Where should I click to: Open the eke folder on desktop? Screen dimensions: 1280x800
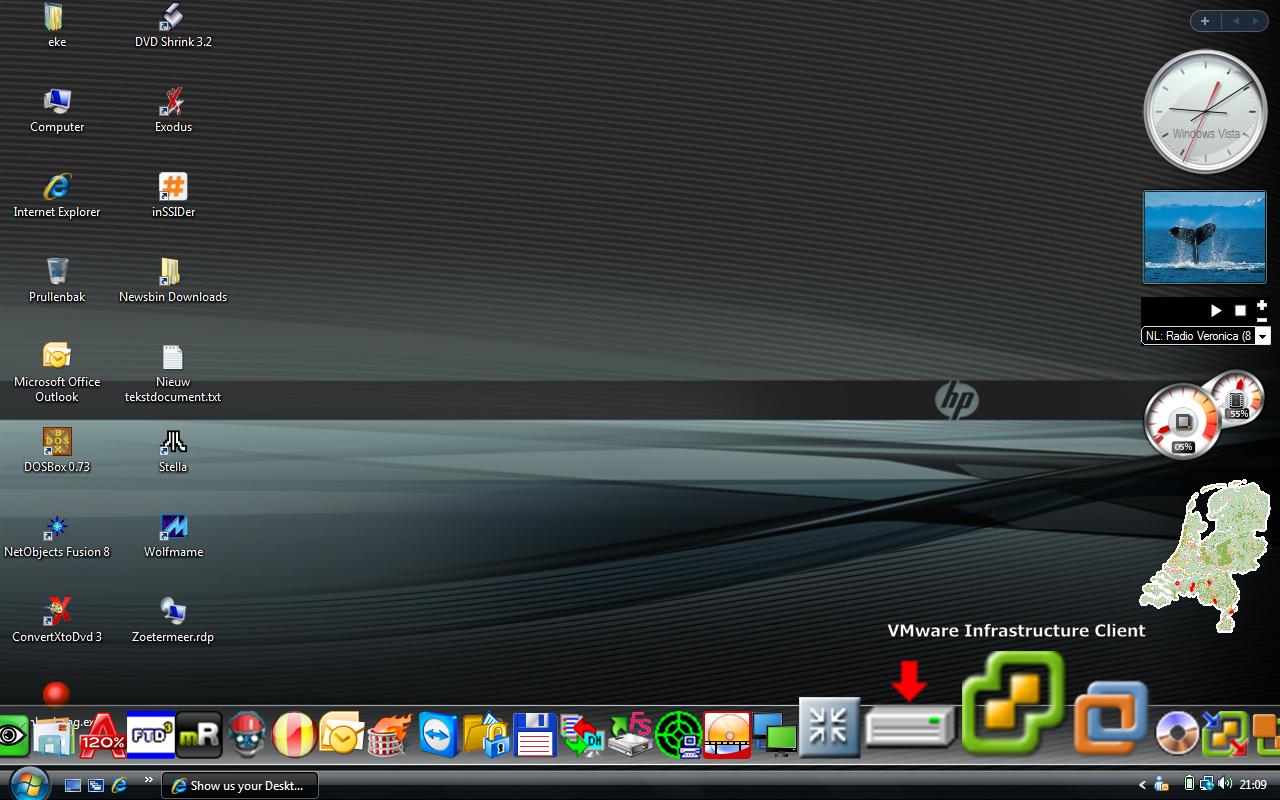click(x=56, y=25)
